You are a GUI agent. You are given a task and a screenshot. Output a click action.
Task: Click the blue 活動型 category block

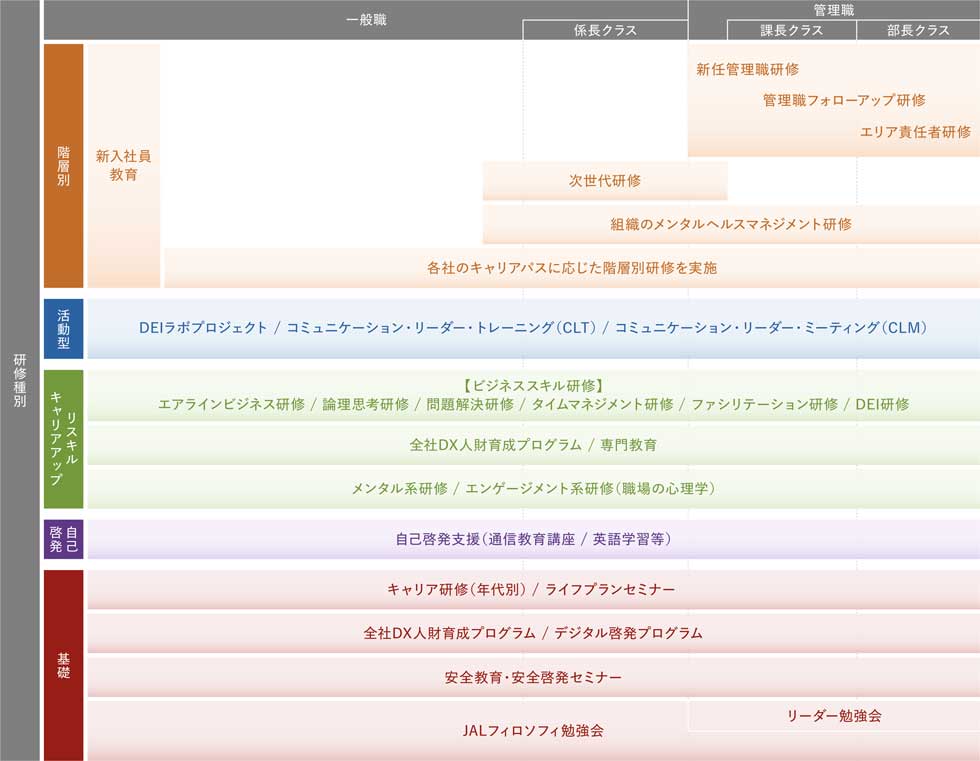pyautogui.click(x=63, y=329)
